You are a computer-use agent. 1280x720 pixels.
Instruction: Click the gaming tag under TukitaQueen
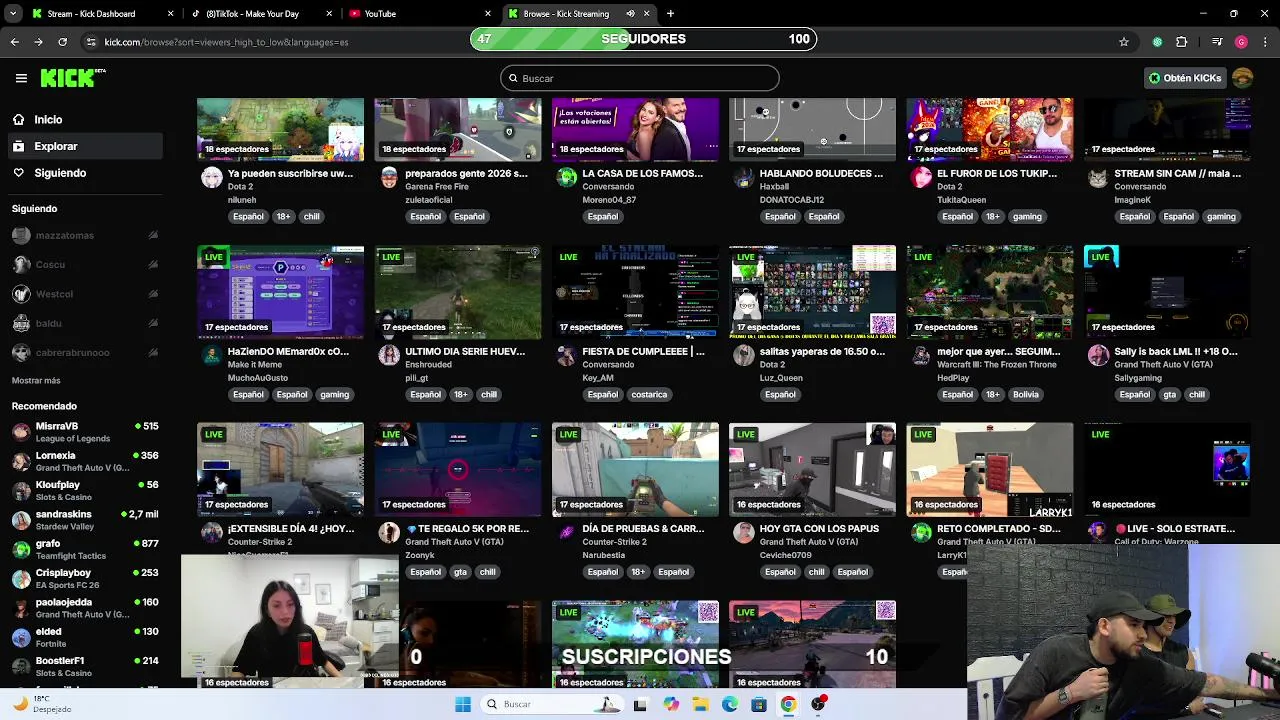point(1027,216)
